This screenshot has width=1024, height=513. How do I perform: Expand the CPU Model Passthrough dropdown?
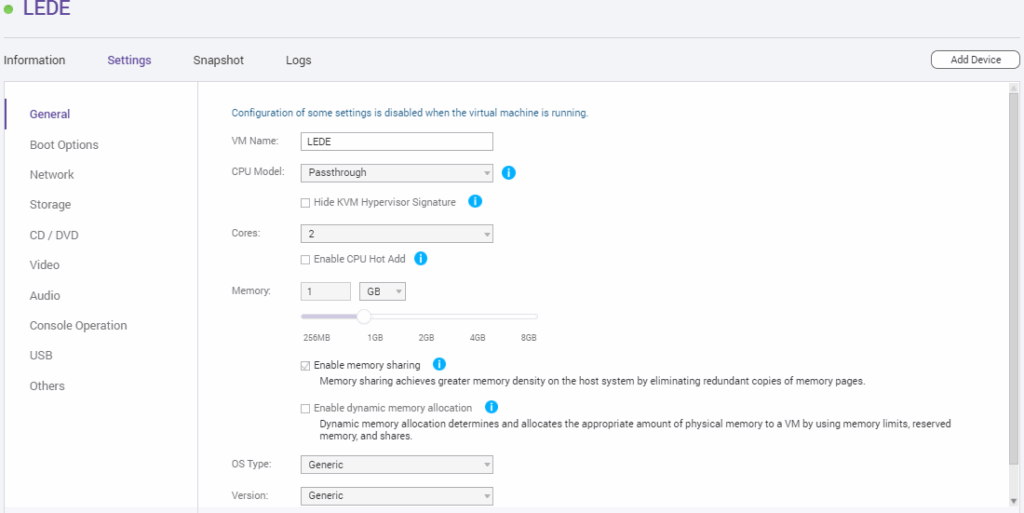pos(396,173)
